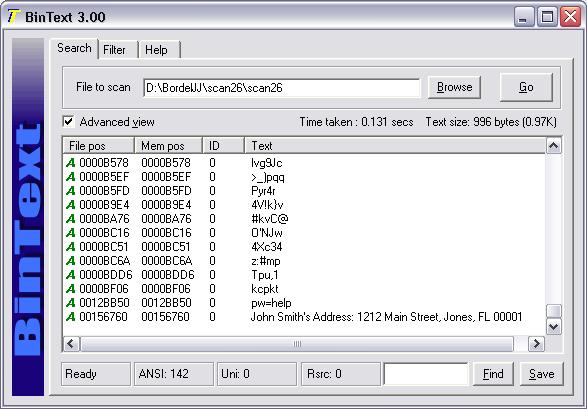The image size is (587, 409).
Task: Click the Find button
Action: pos(493,374)
